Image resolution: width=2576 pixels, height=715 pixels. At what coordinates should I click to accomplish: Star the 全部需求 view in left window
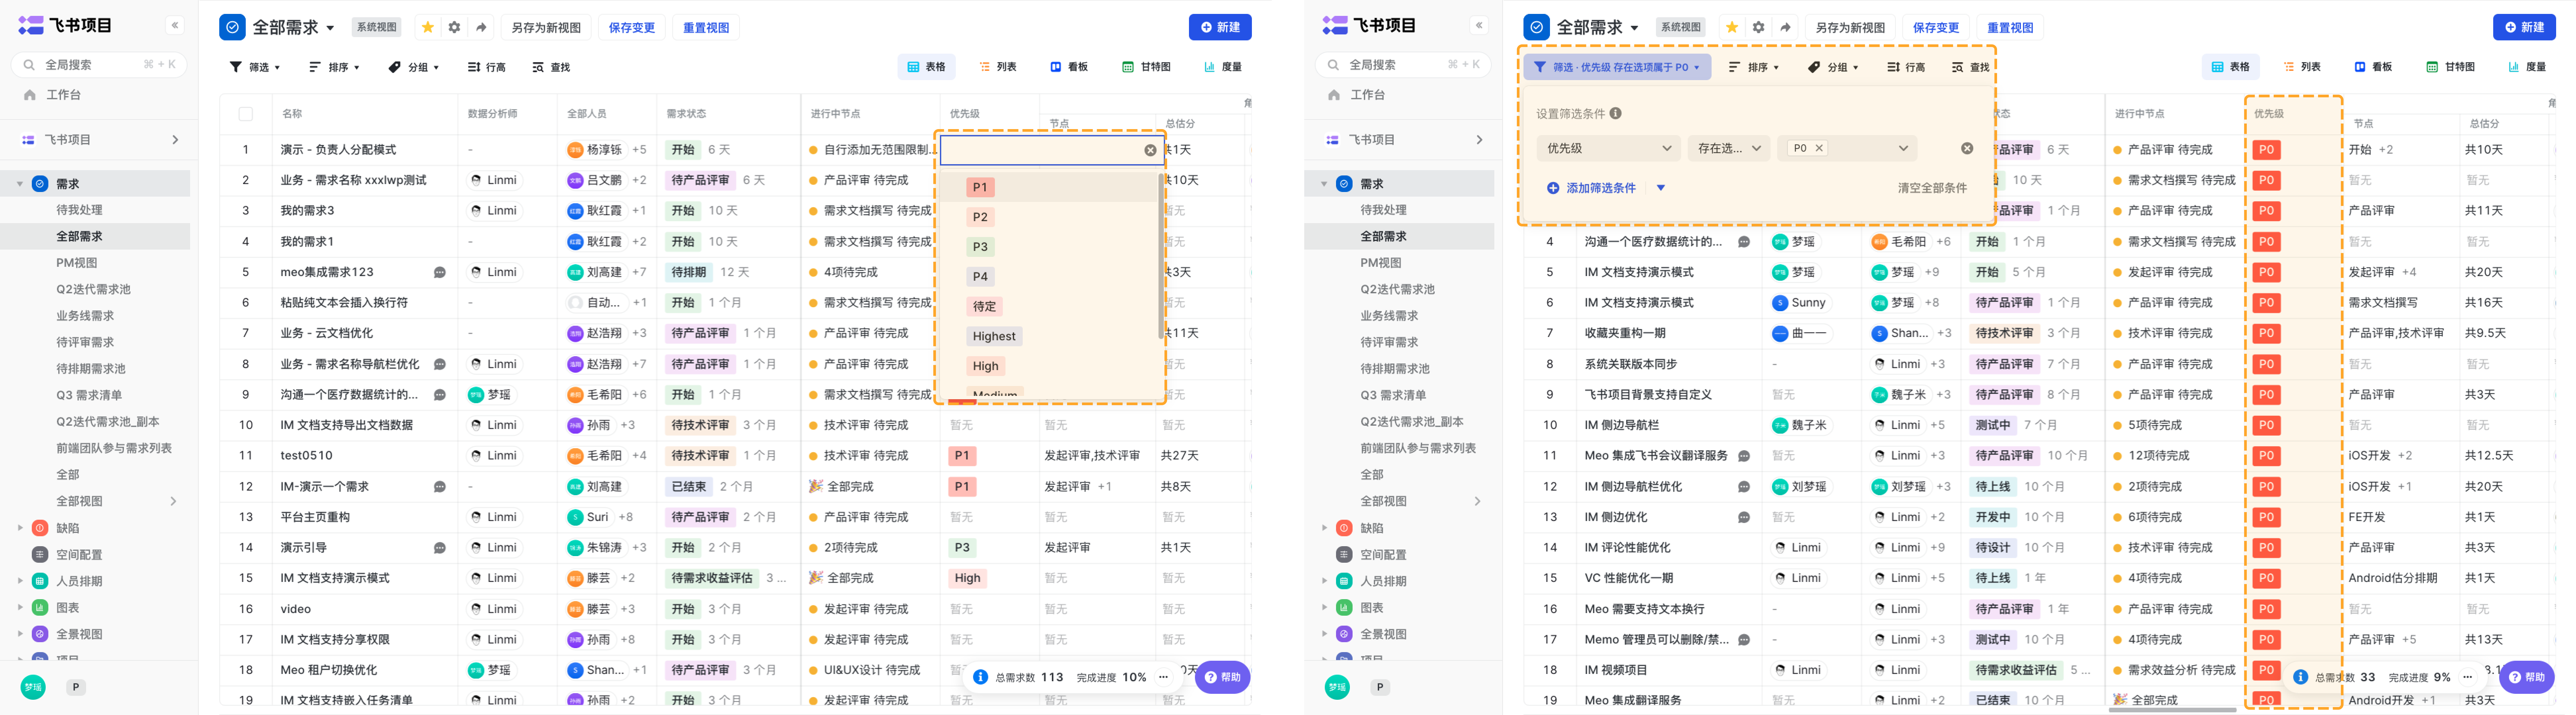428,27
